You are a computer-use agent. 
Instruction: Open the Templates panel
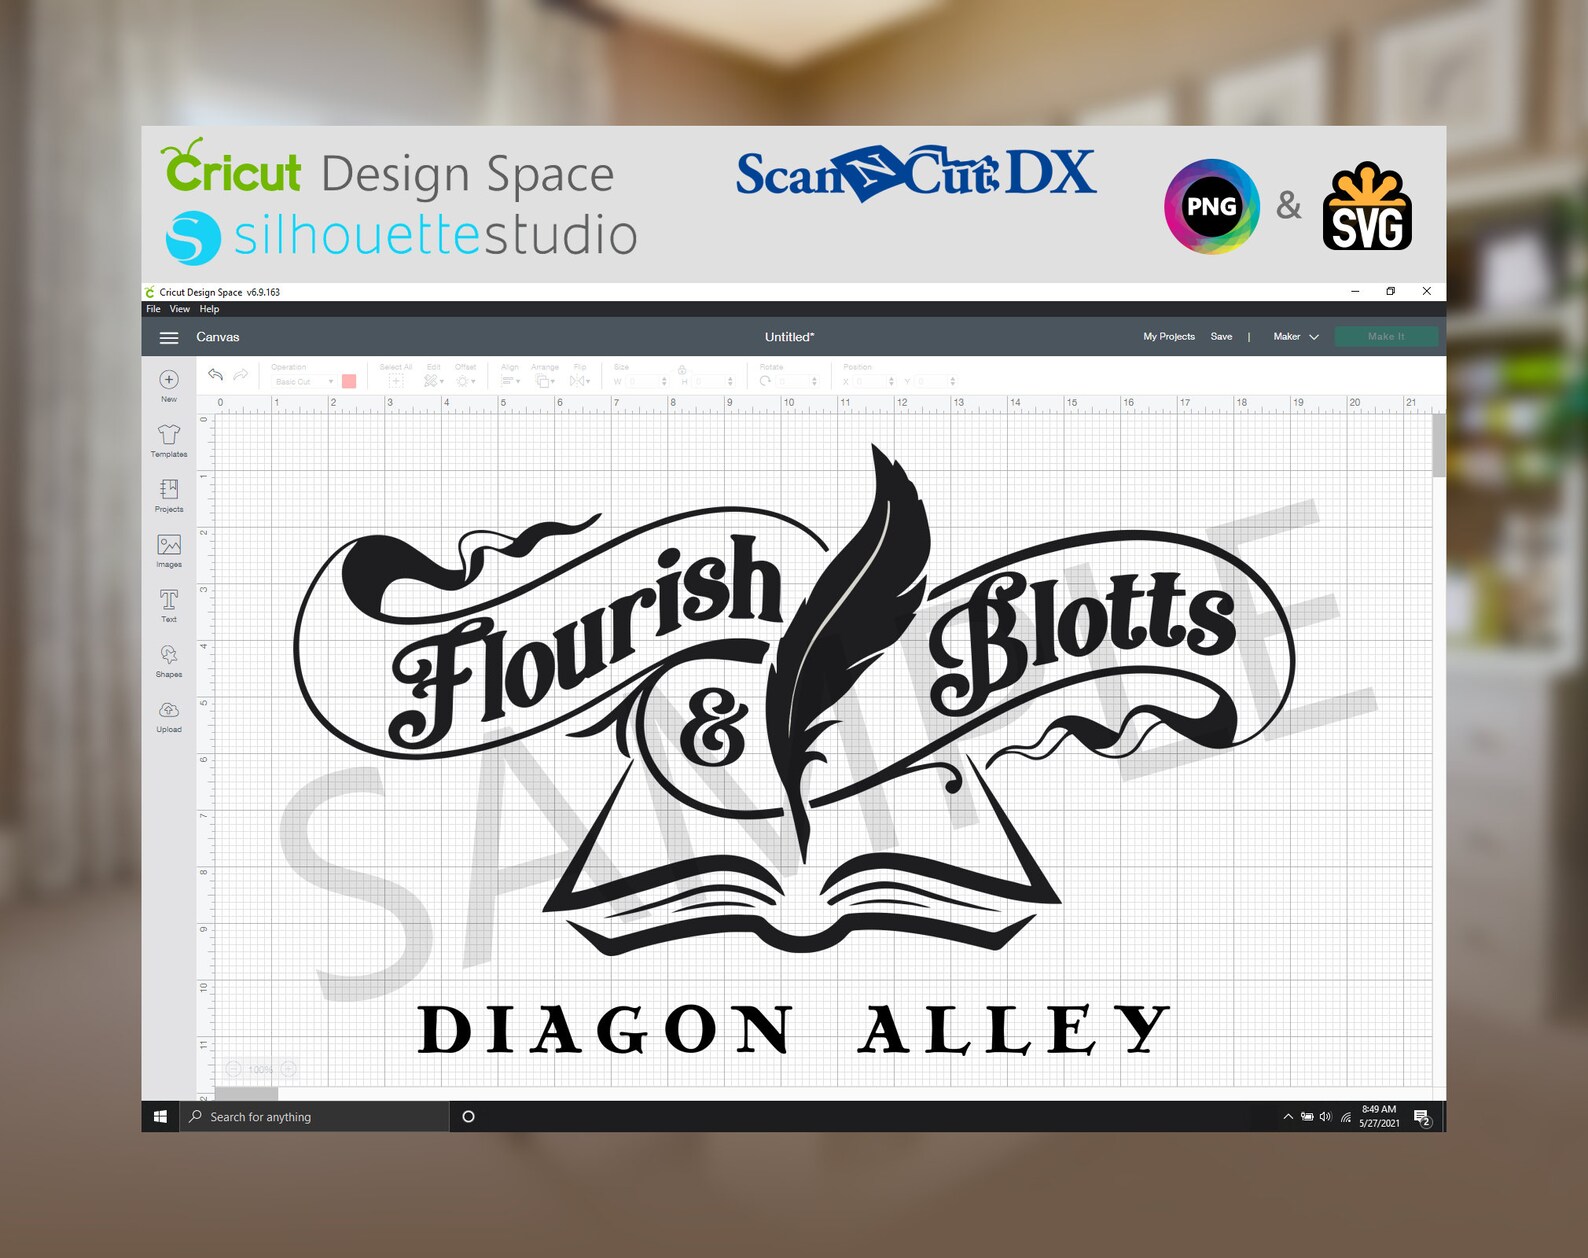click(169, 440)
